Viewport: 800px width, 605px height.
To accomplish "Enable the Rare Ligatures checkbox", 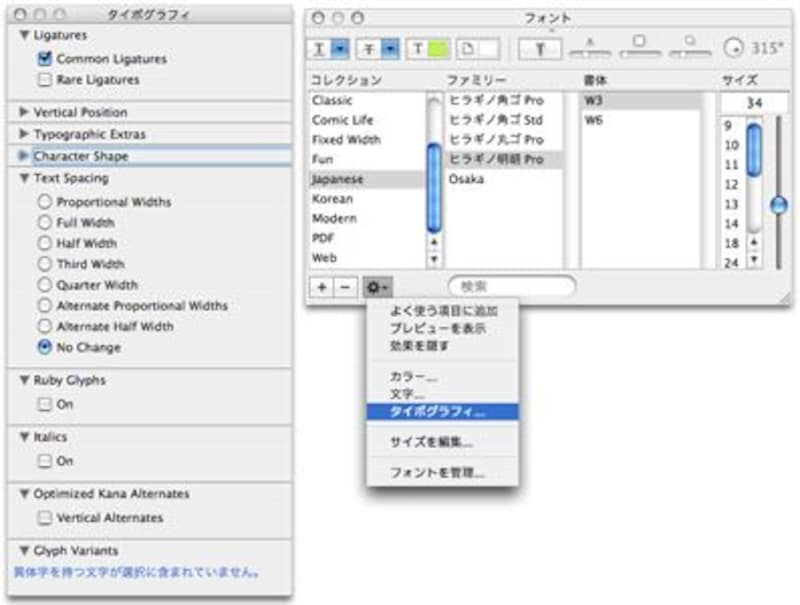I will 44,80.
